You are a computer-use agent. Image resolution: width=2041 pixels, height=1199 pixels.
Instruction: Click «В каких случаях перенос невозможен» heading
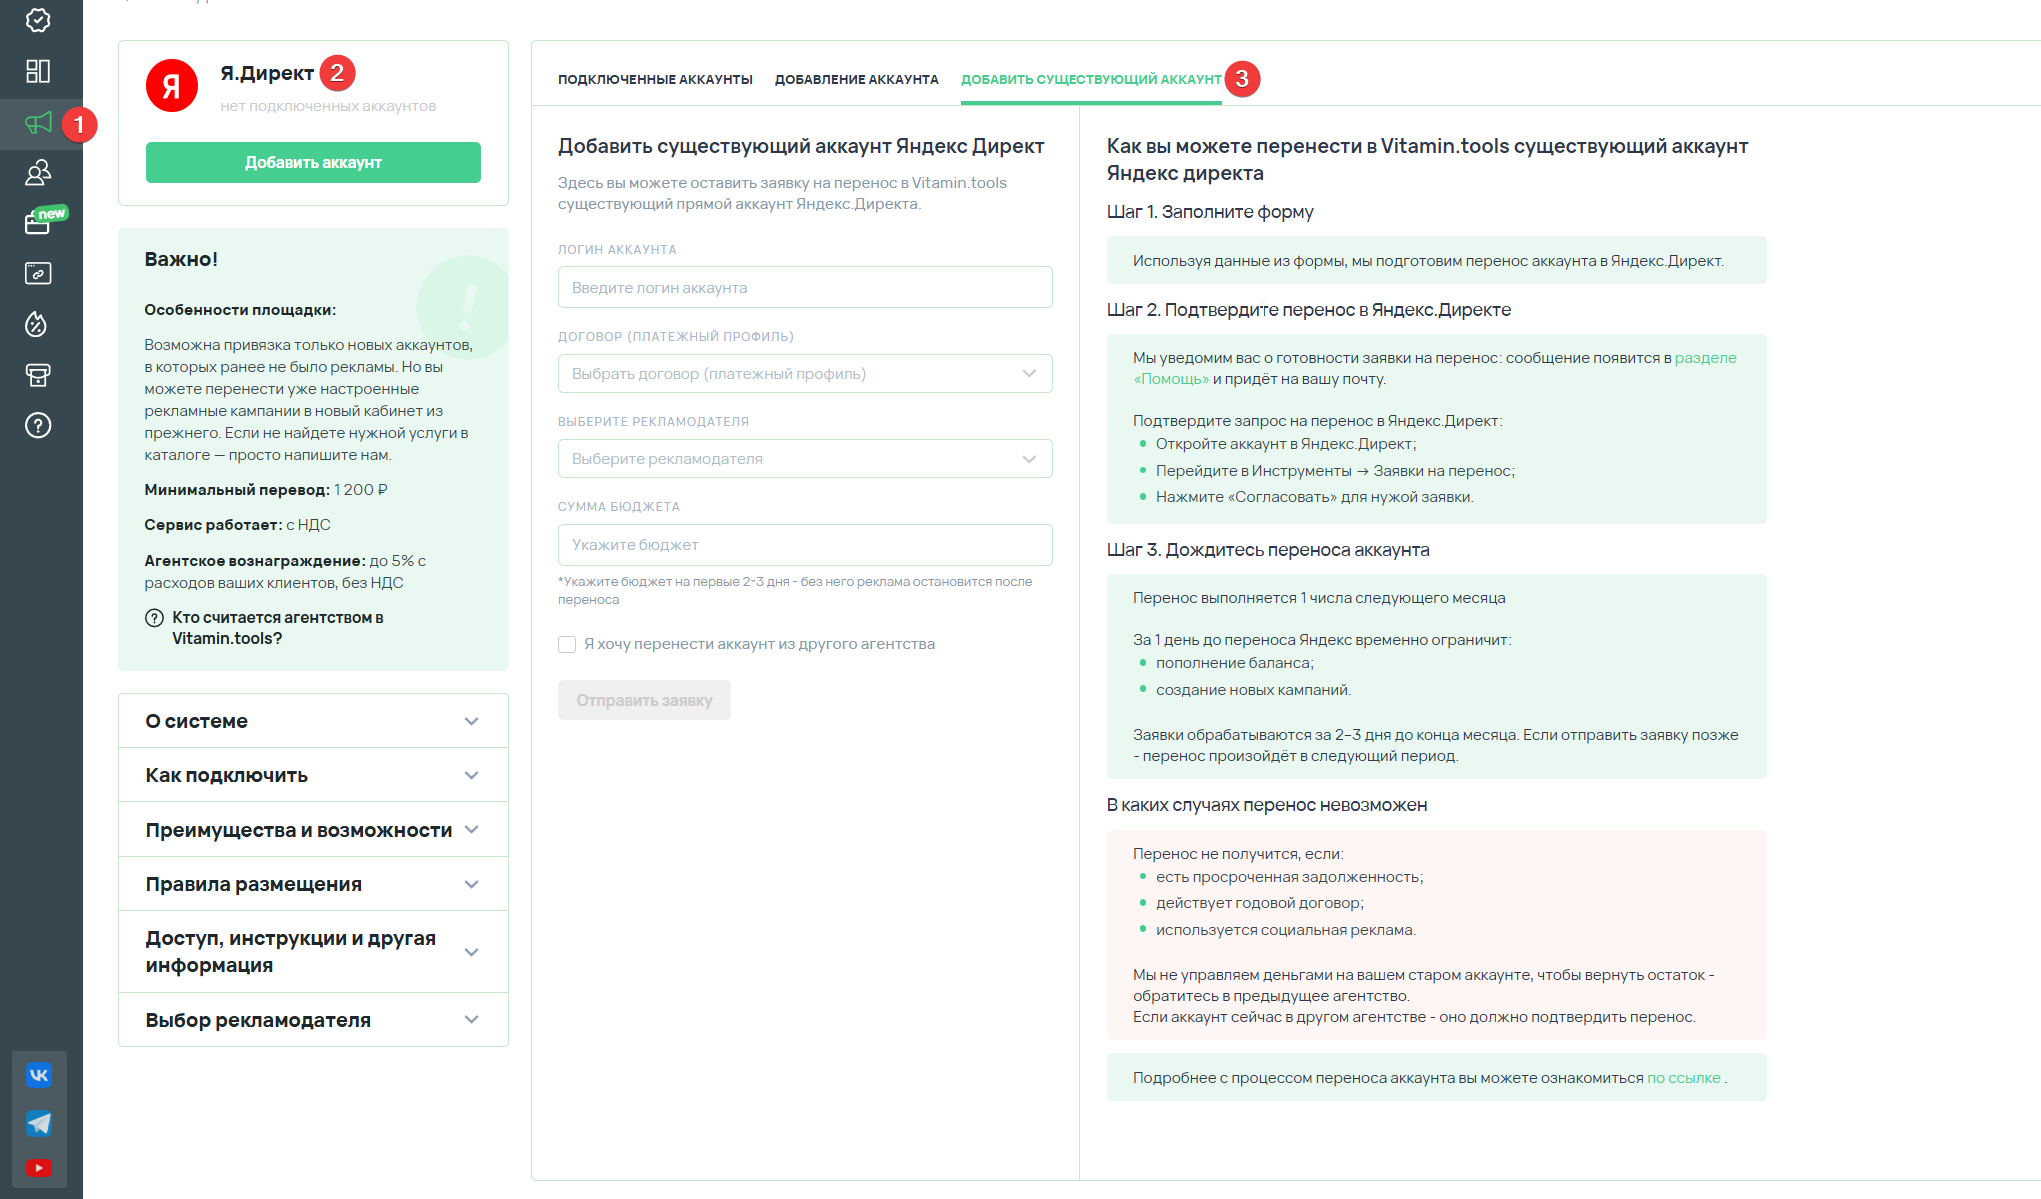[x=1267, y=805]
